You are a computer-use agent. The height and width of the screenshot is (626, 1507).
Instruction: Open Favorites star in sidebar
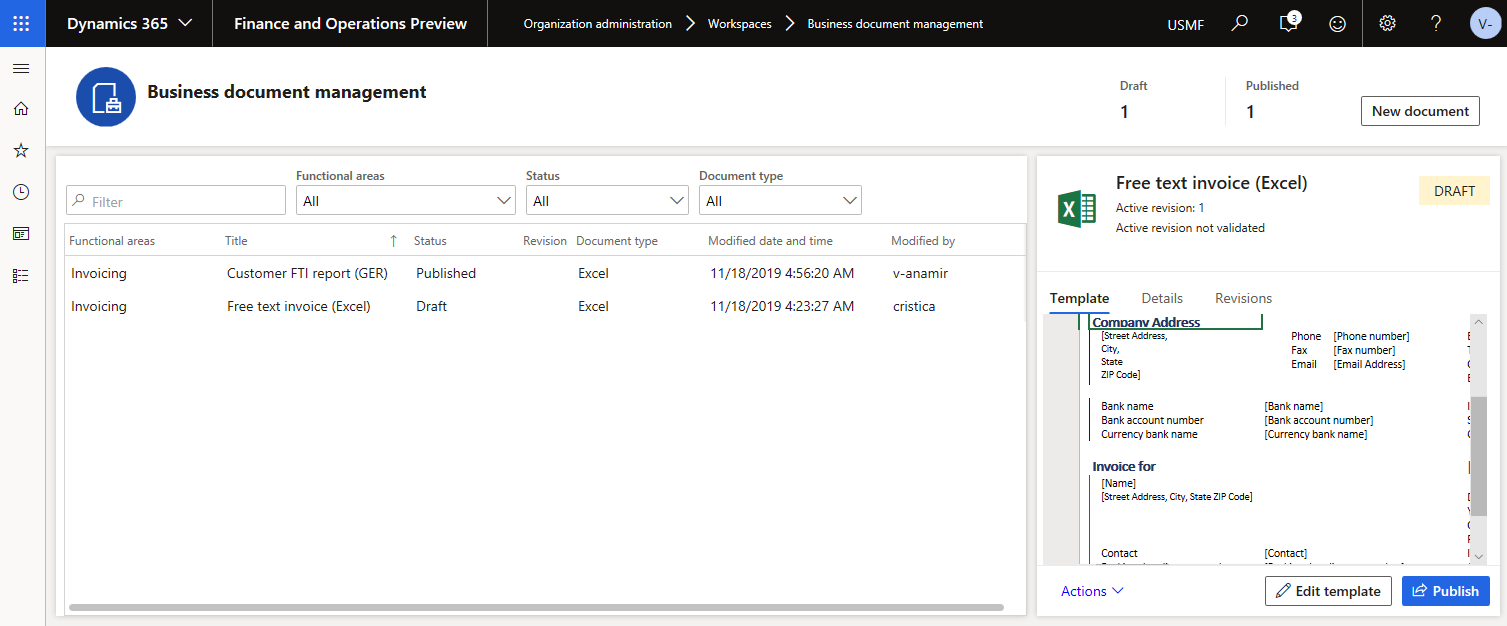point(21,150)
